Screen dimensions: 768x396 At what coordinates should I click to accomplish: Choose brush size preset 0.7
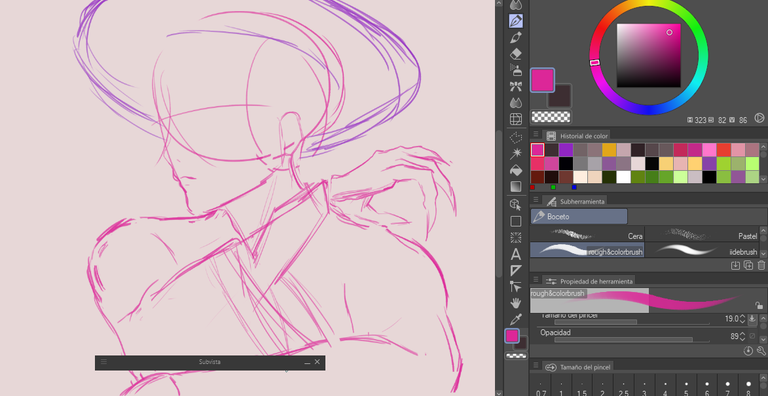point(541,386)
